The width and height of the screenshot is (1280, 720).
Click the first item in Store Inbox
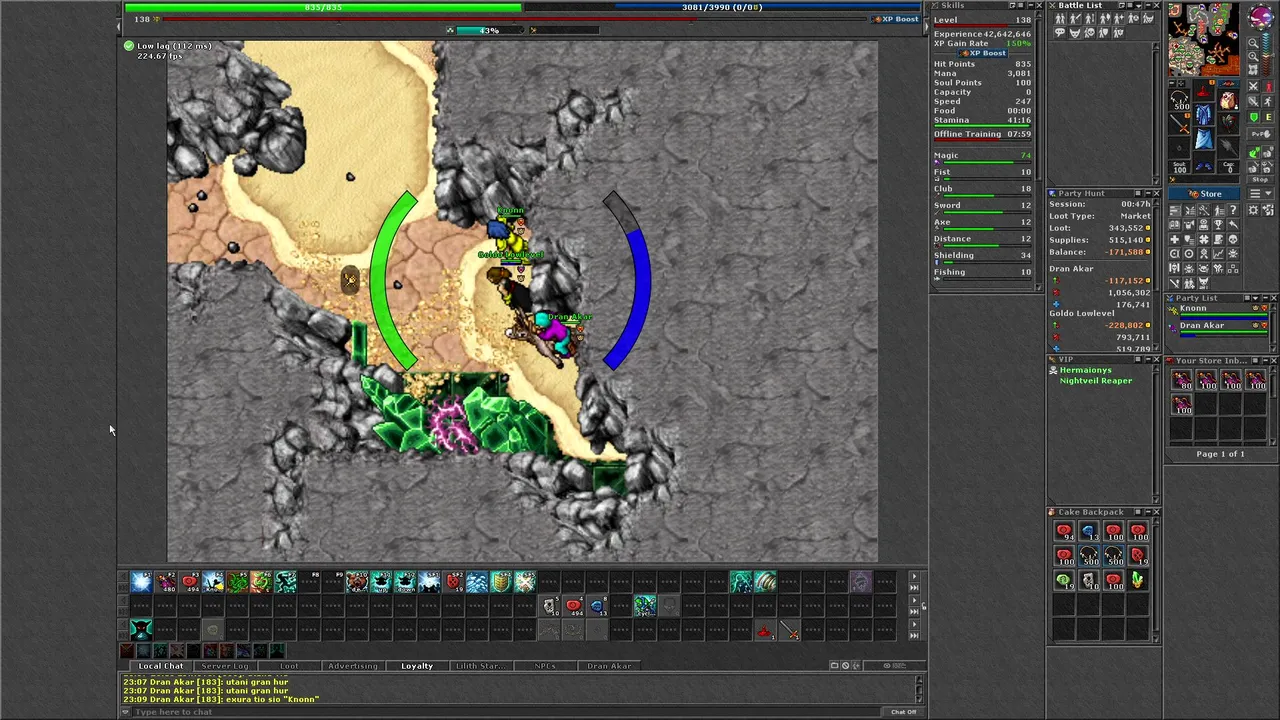1183,380
